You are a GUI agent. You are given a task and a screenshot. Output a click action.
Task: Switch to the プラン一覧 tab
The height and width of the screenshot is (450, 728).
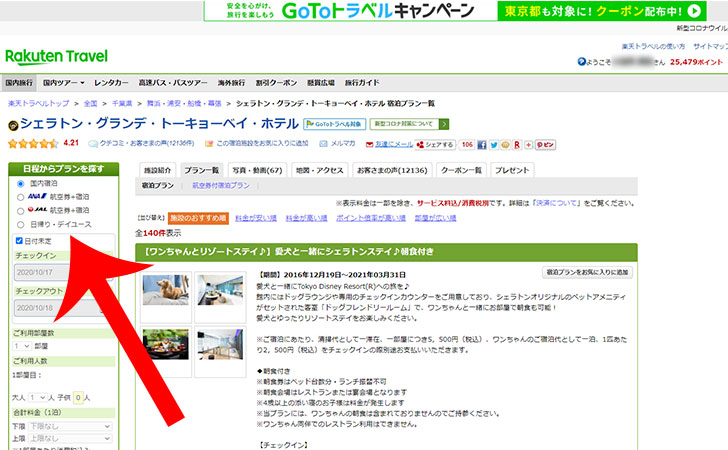[202, 170]
